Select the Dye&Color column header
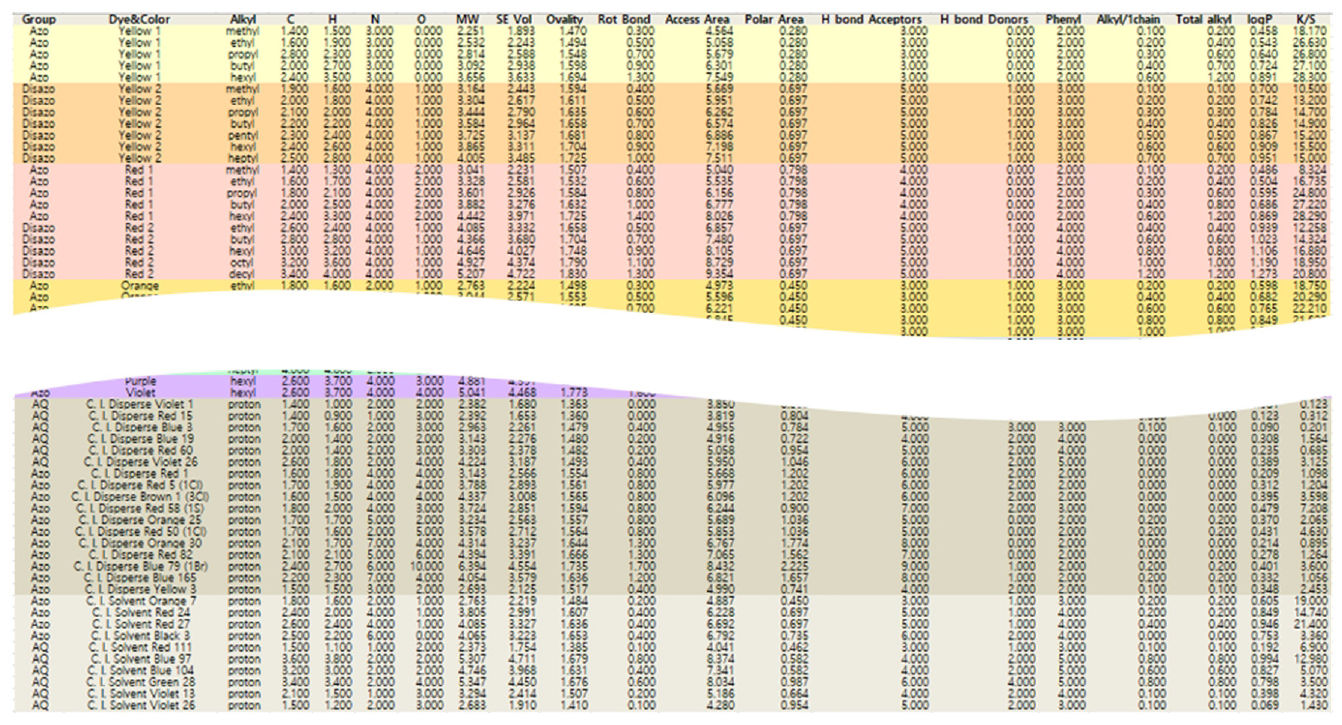The height and width of the screenshot is (725, 1342). pyautogui.click(x=139, y=19)
